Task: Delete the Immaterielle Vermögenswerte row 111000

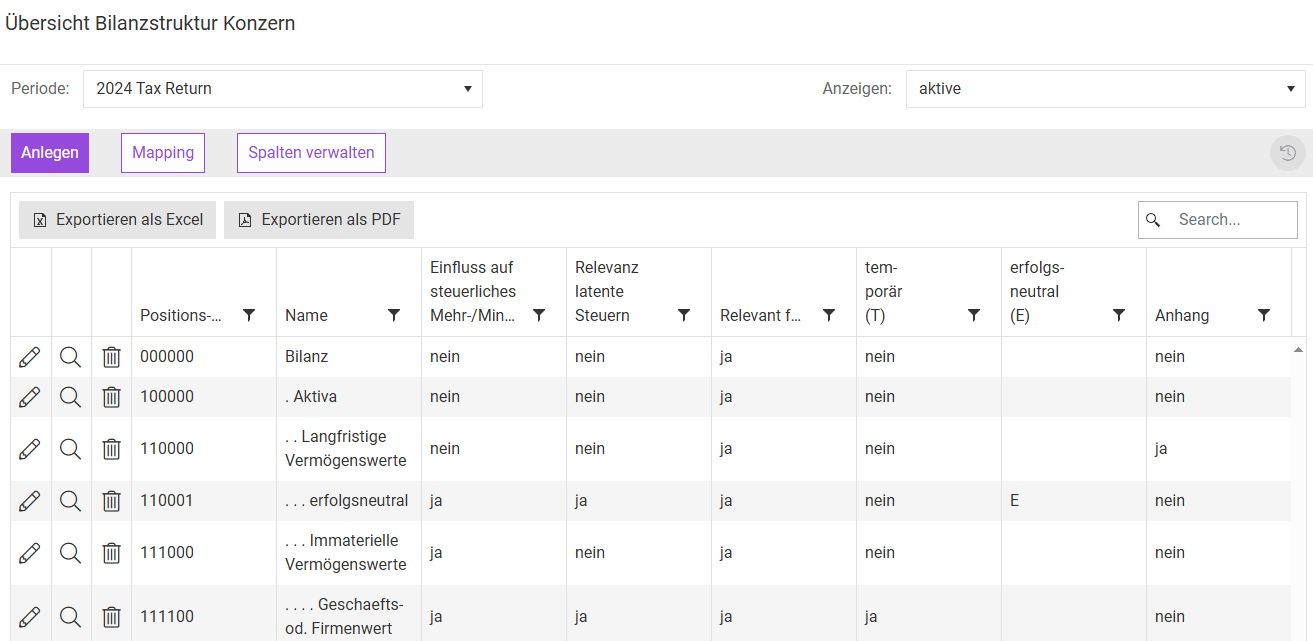Action: tap(112, 553)
